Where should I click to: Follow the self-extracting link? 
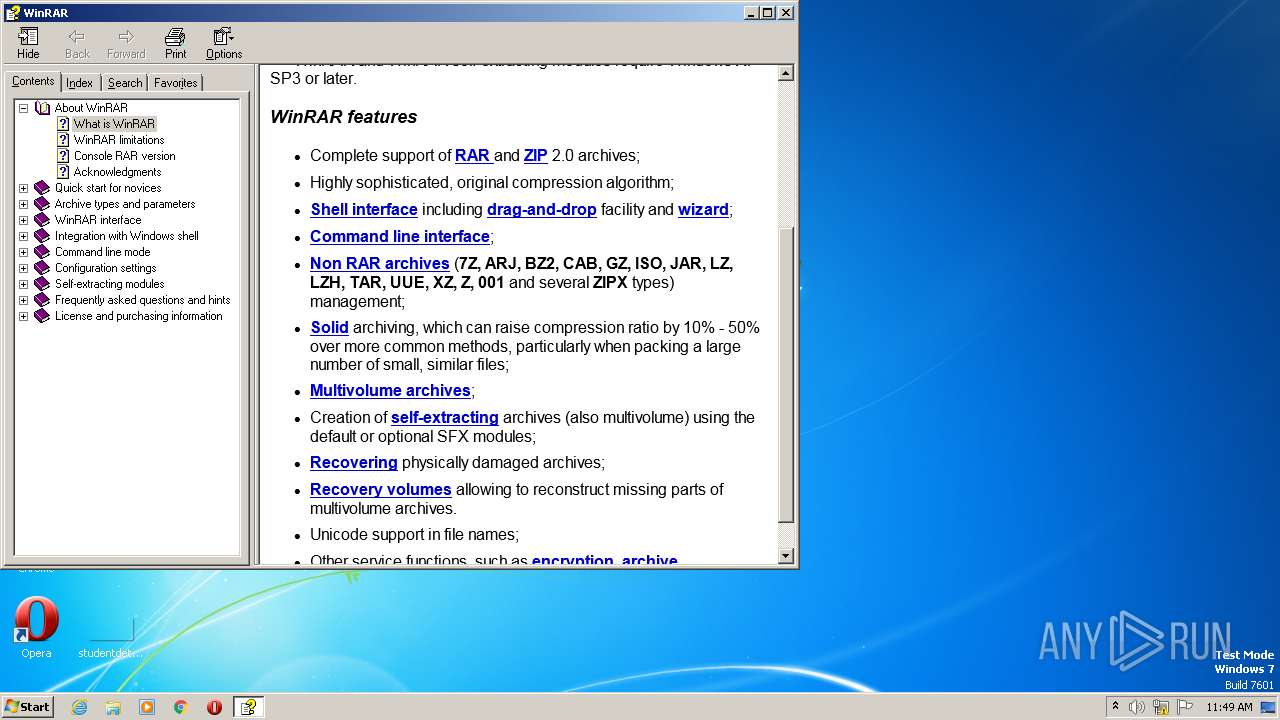pyautogui.click(x=445, y=417)
